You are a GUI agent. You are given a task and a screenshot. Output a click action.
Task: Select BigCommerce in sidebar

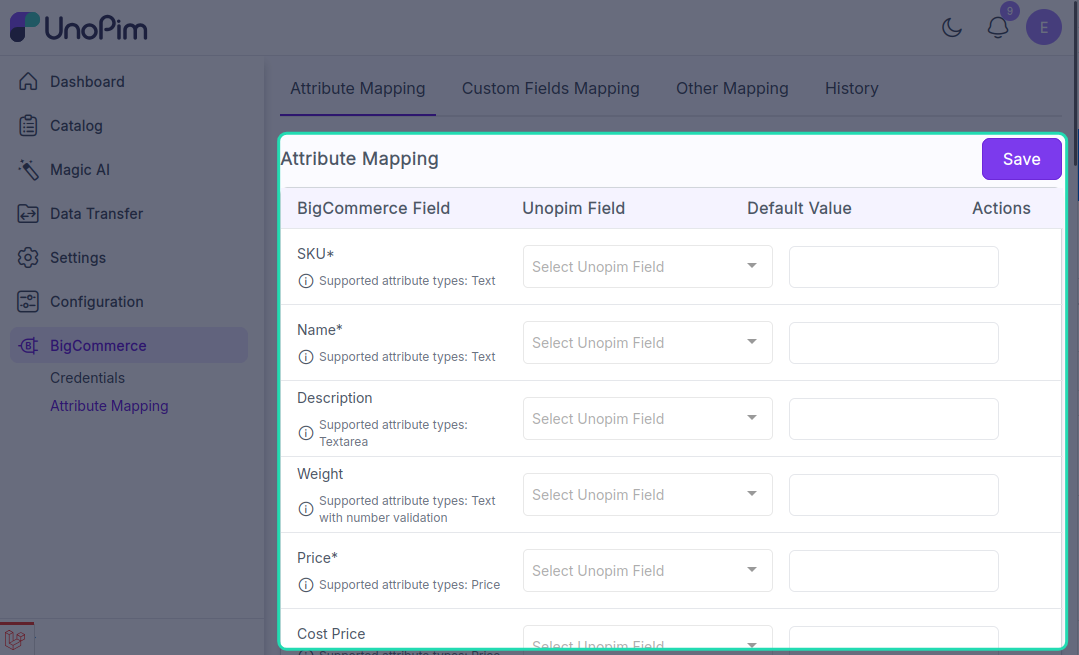point(129,345)
